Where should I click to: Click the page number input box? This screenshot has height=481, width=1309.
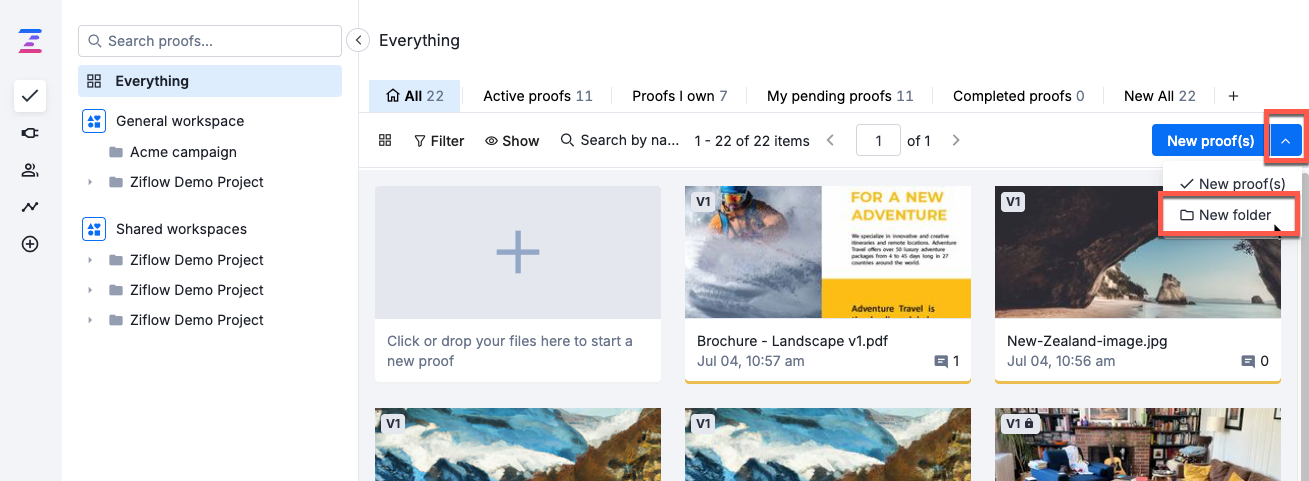point(879,141)
